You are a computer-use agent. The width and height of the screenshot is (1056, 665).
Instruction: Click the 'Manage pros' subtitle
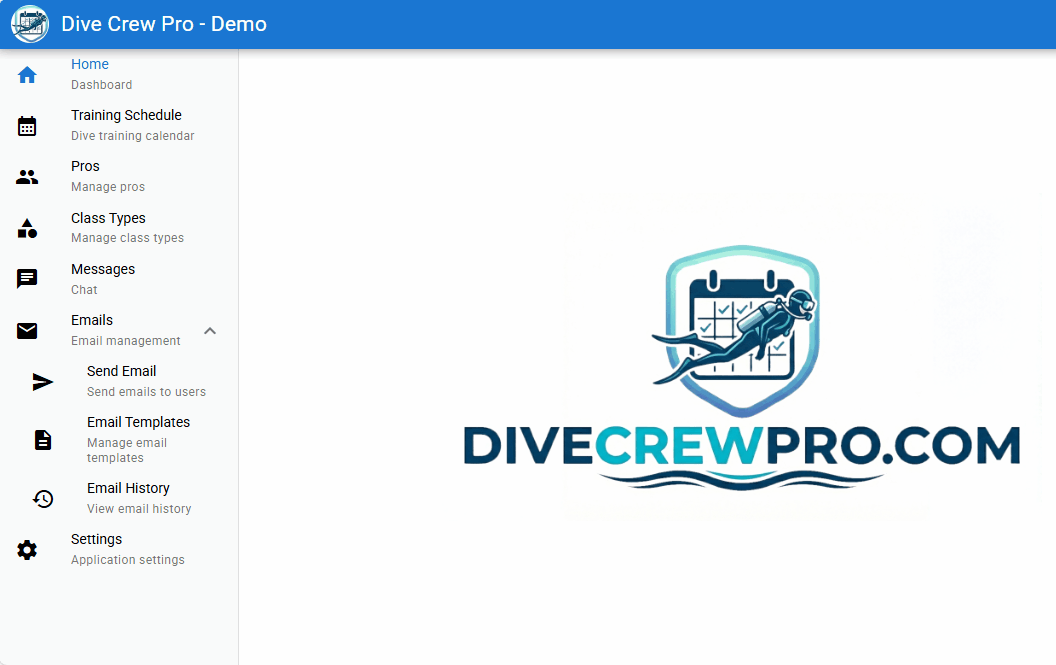(108, 187)
